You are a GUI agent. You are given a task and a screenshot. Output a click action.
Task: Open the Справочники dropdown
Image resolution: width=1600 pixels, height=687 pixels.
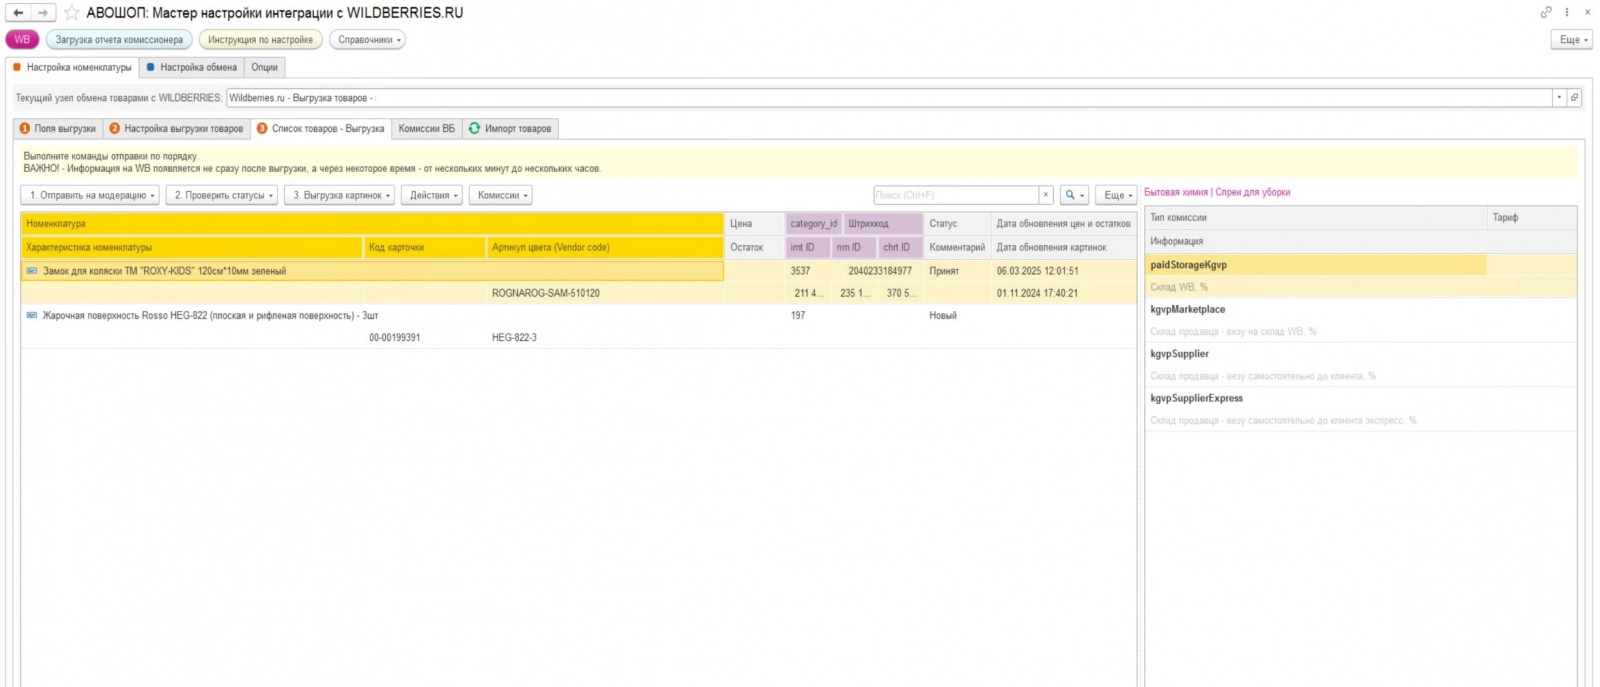(x=369, y=40)
